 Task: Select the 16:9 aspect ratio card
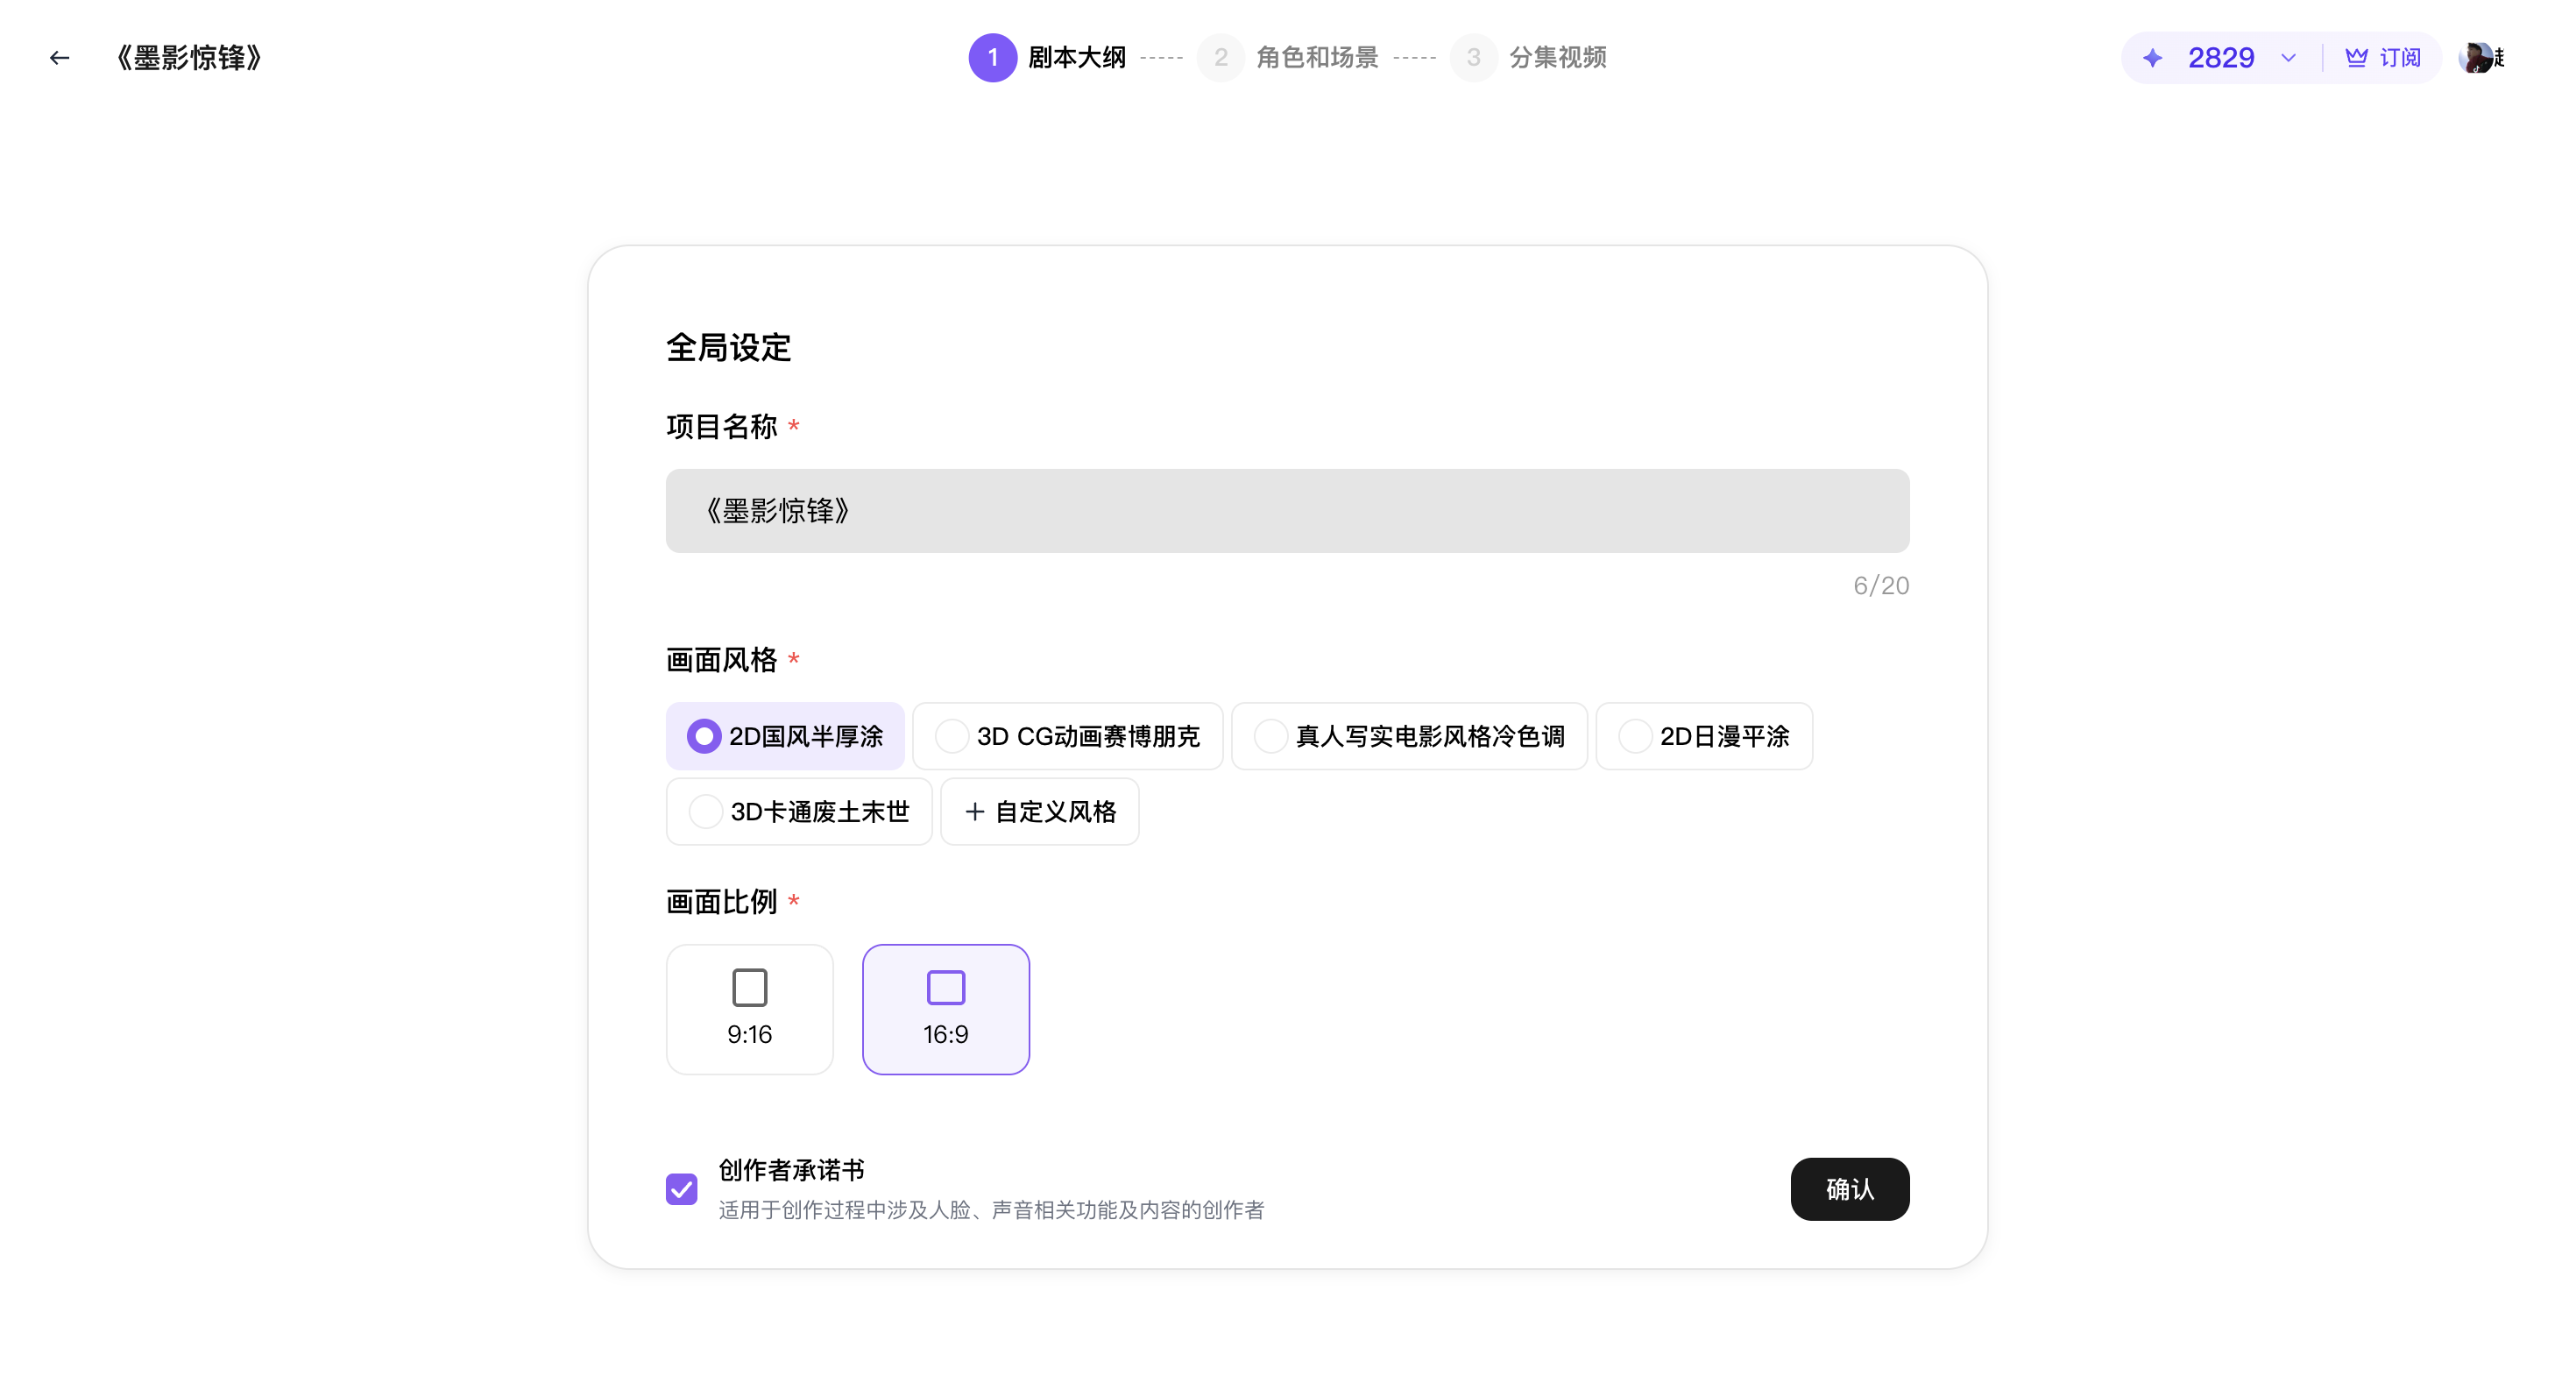click(945, 1009)
